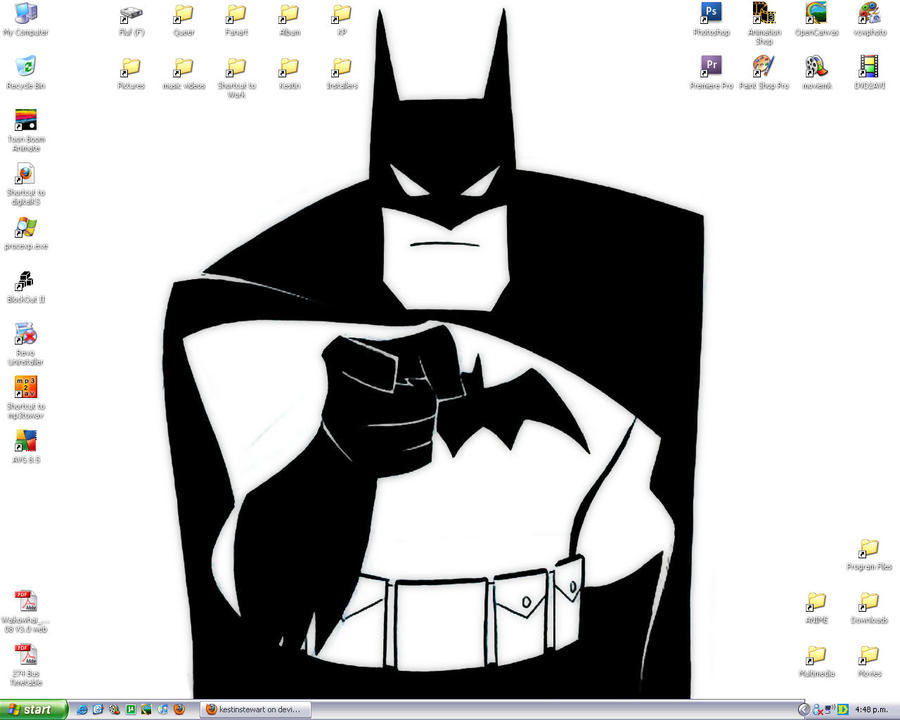Select the Firefox document shortcut on desktop

click(x=26, y=184)
